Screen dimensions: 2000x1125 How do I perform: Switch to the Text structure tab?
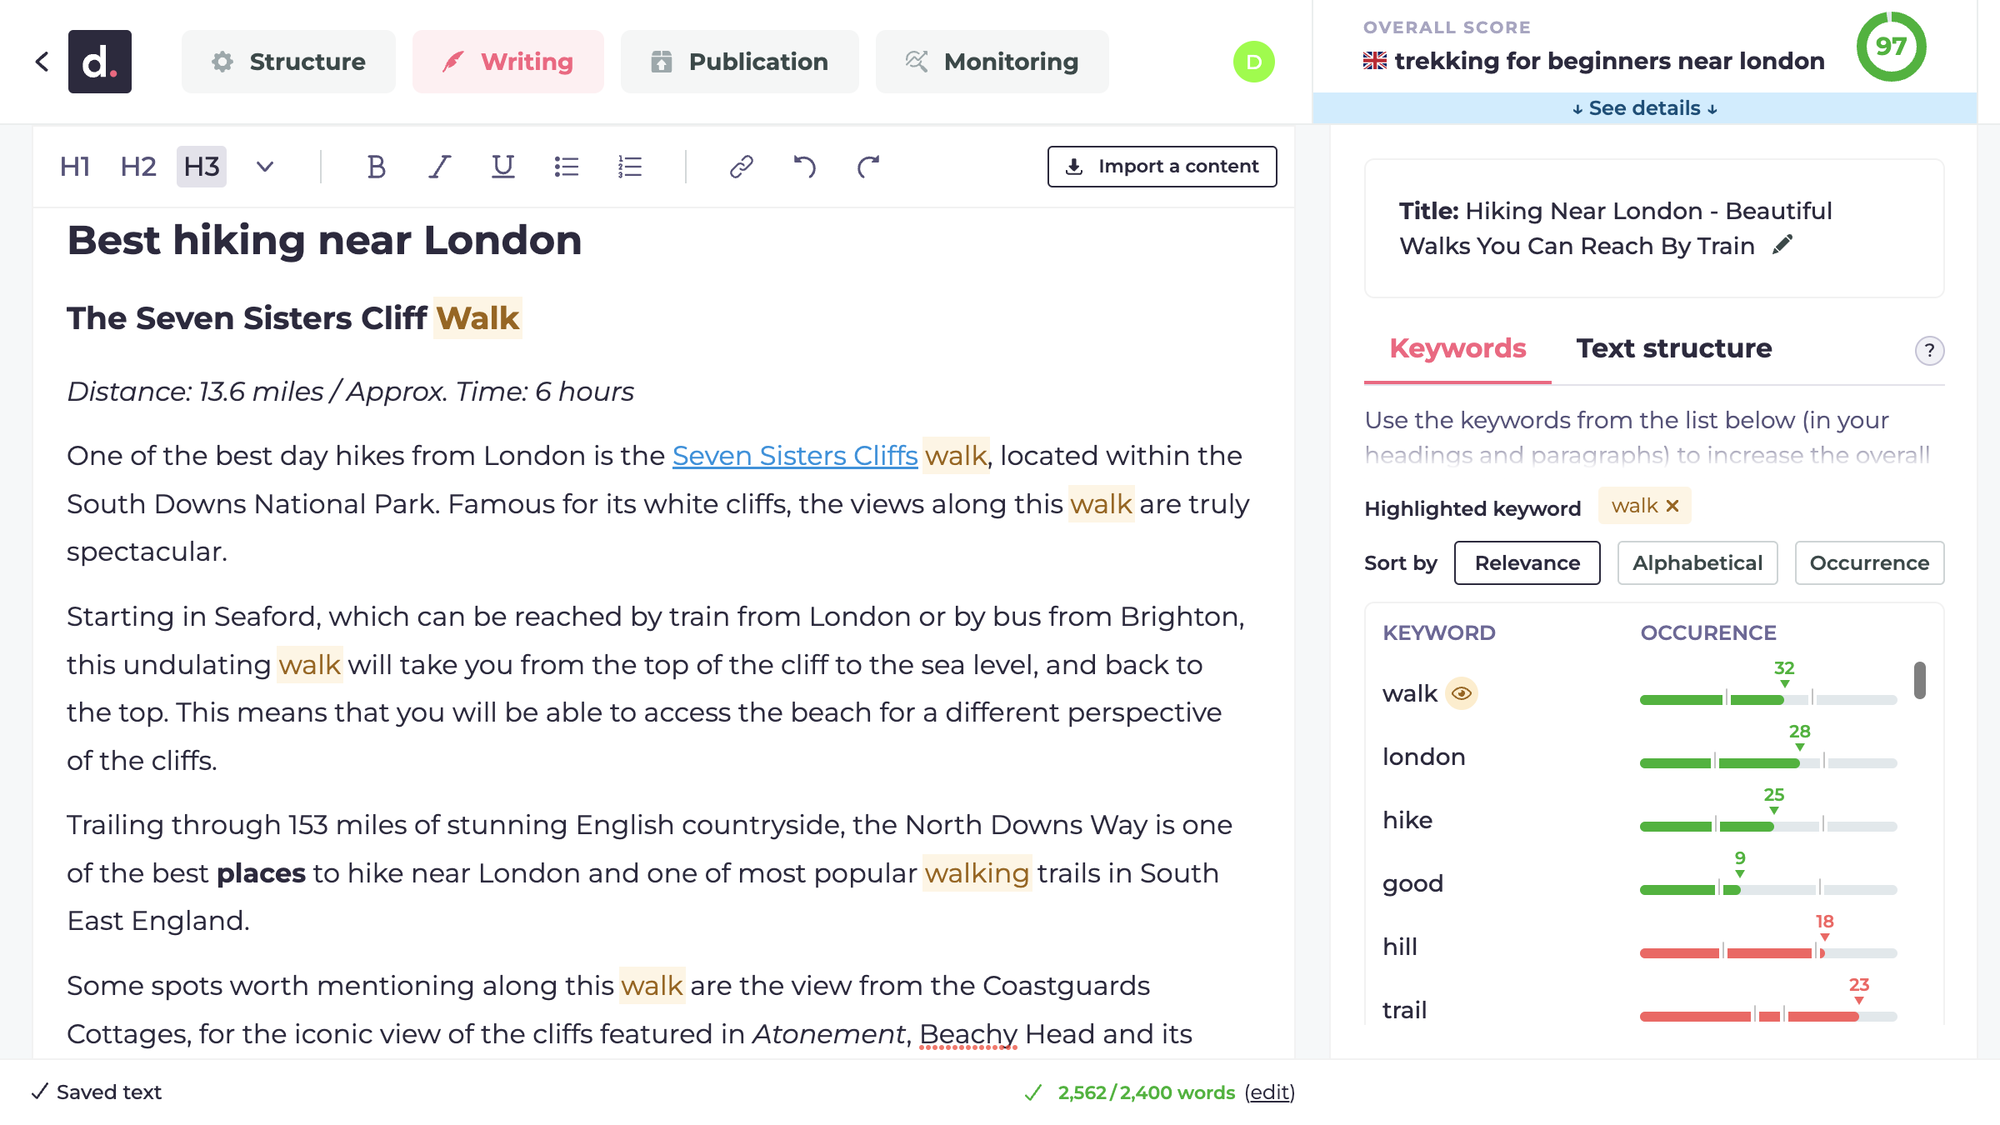point(1673,348)
